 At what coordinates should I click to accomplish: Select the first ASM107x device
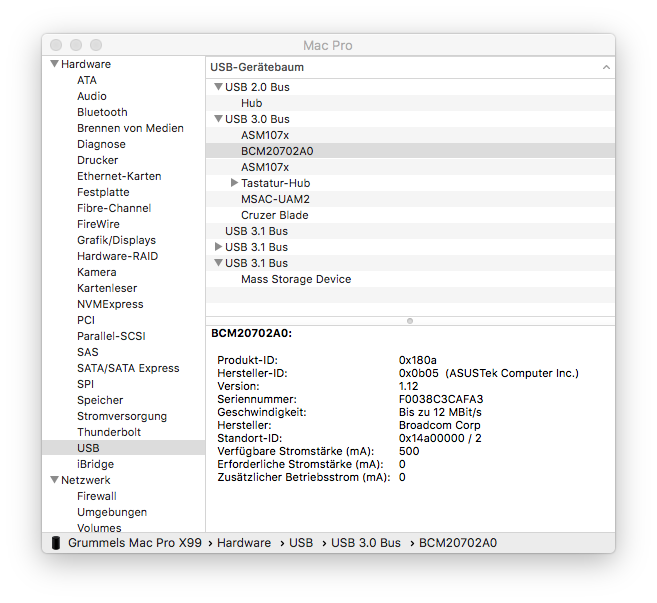(410, 135)
